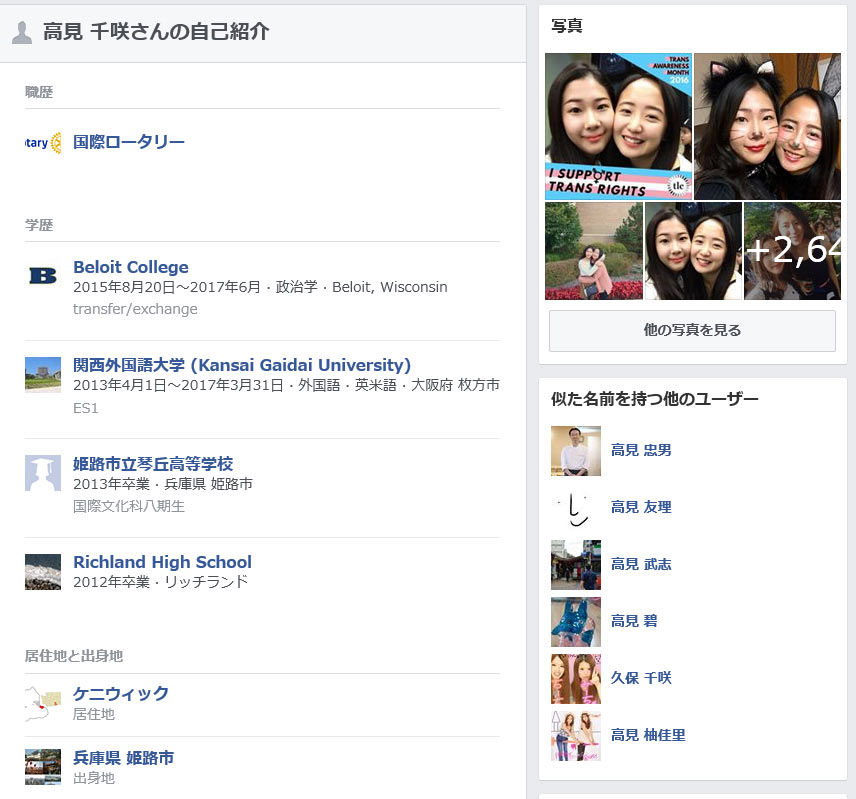Click Beloit College date and major line

(260, 287)
